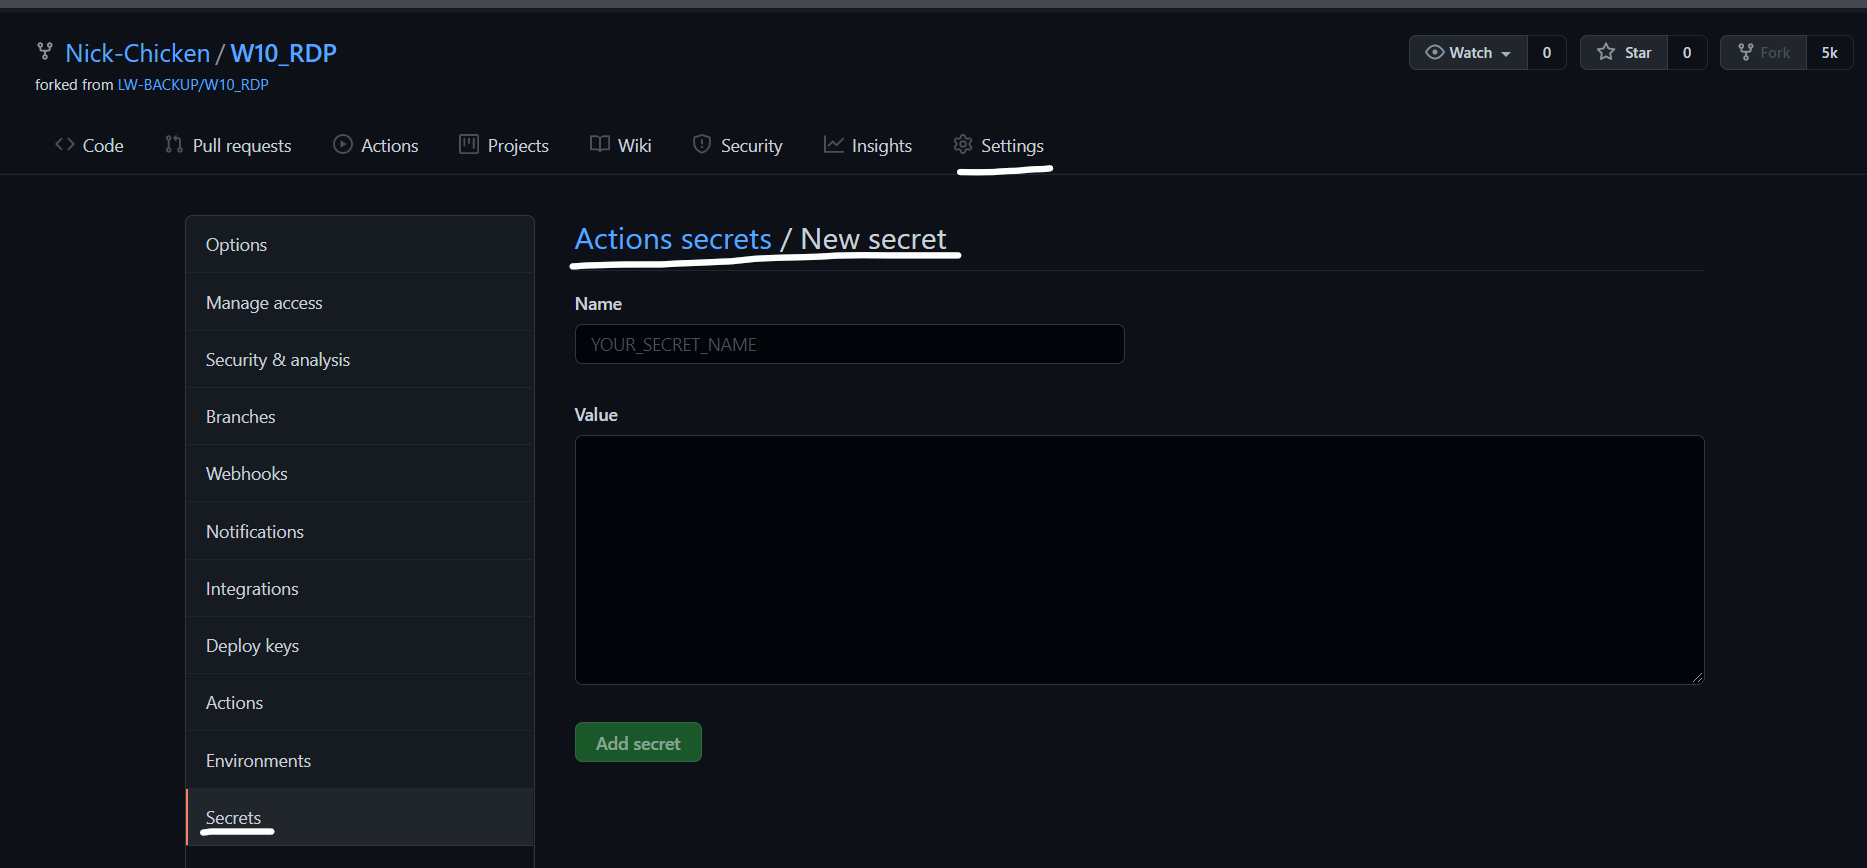Click the code brackets icon on Code tab
Viewport: 1867px width, 868px height.
pyautogui.click(x=65, y=144)
